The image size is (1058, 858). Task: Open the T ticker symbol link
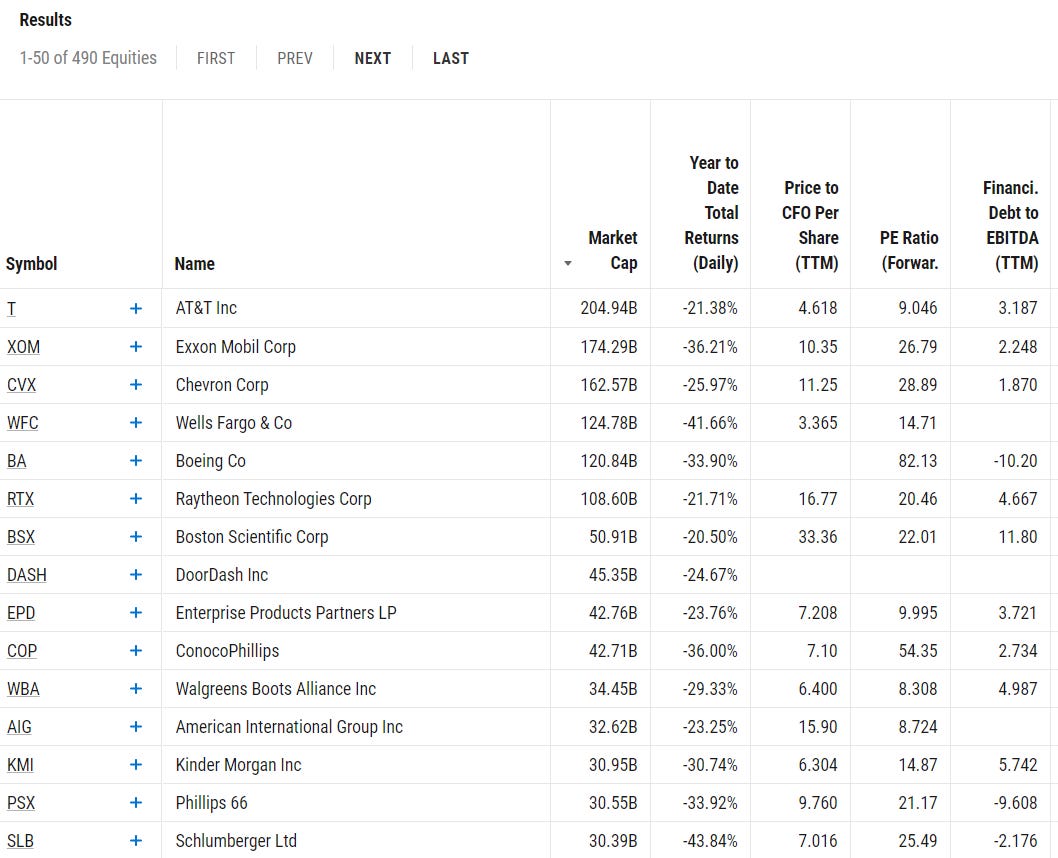[11, 308]
